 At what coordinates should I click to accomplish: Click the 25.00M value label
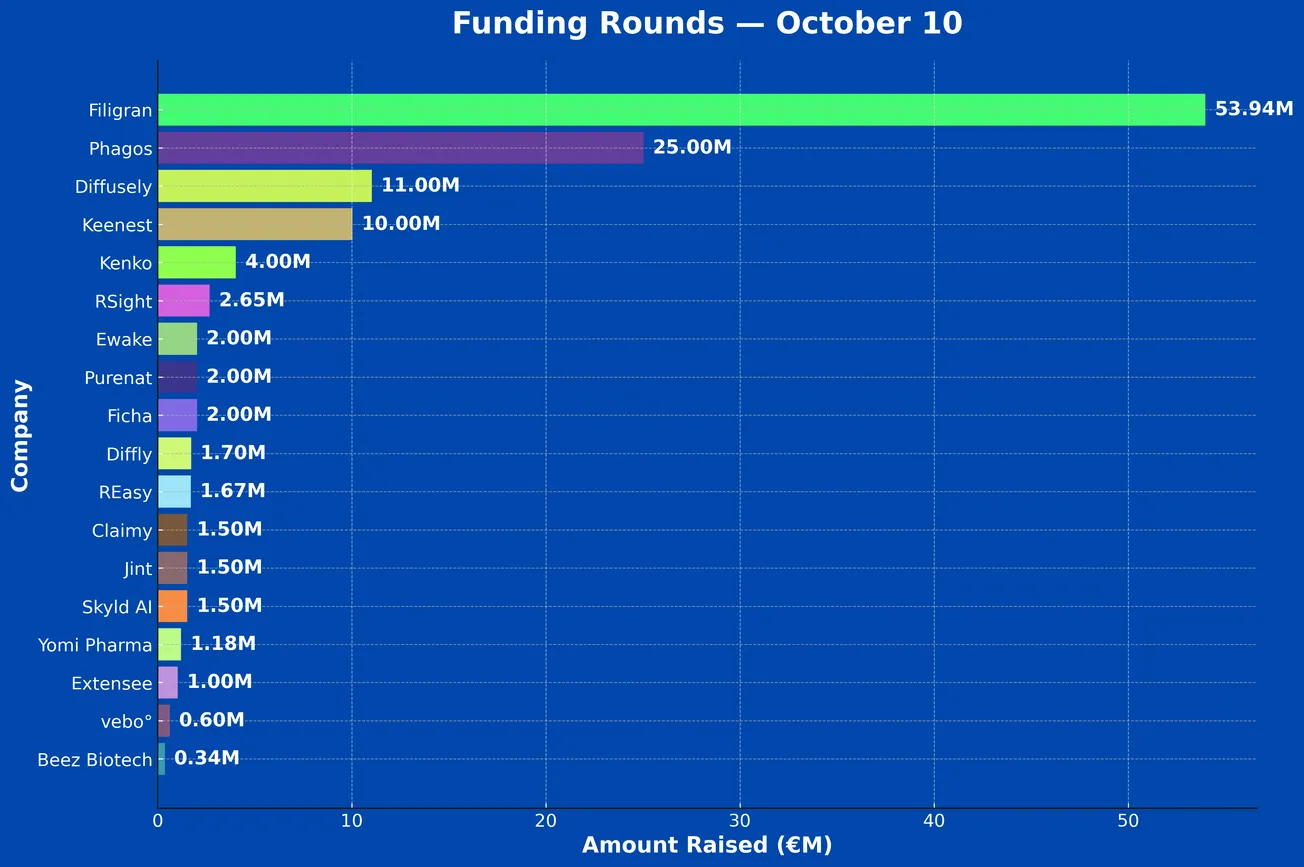(692, 148)
